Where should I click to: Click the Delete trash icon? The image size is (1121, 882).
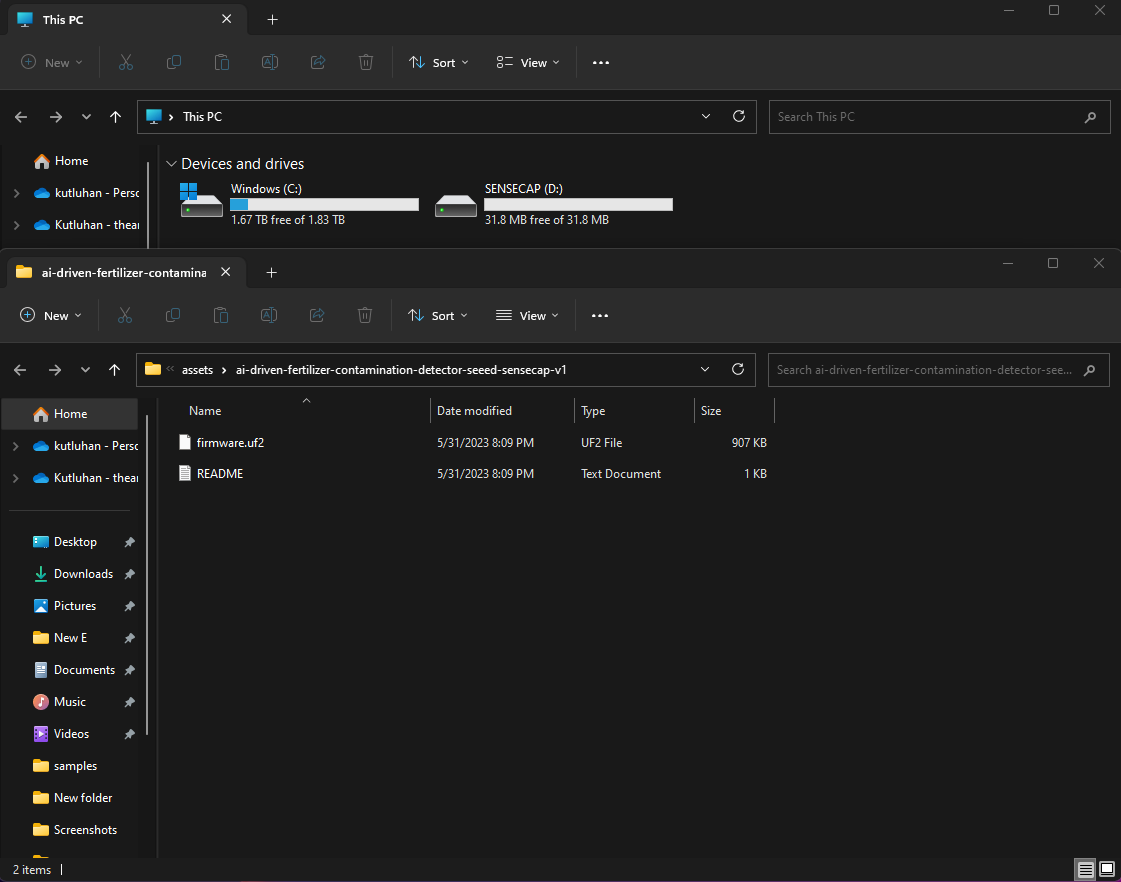point(365,315)
